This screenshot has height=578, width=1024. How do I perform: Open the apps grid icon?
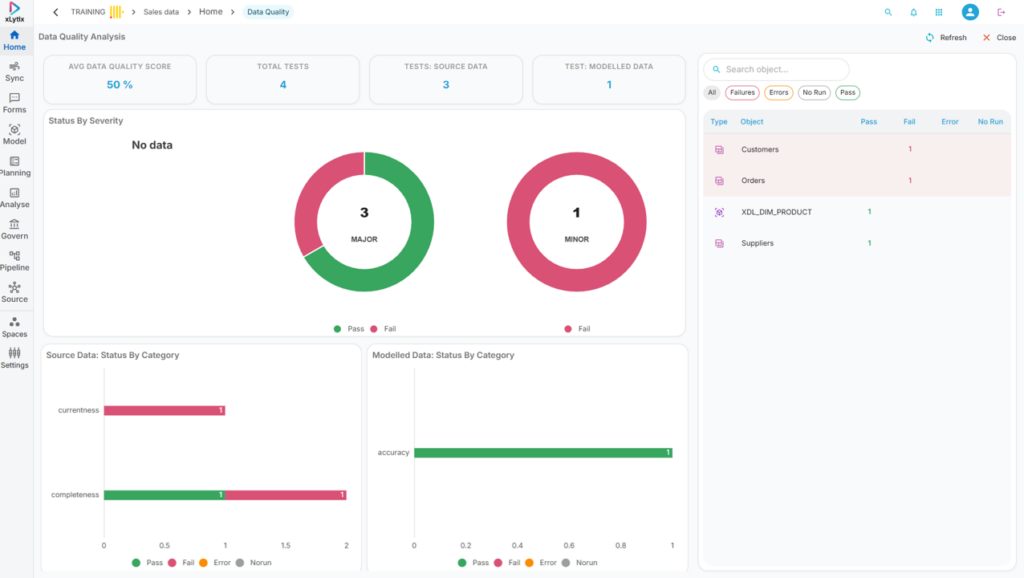938,12
